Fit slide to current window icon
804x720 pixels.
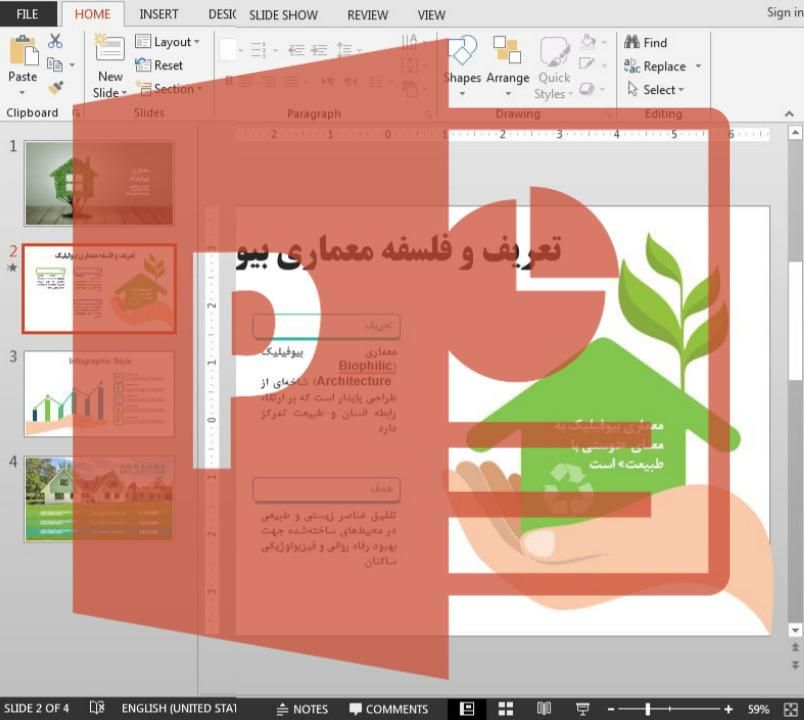tap(790, 710)
